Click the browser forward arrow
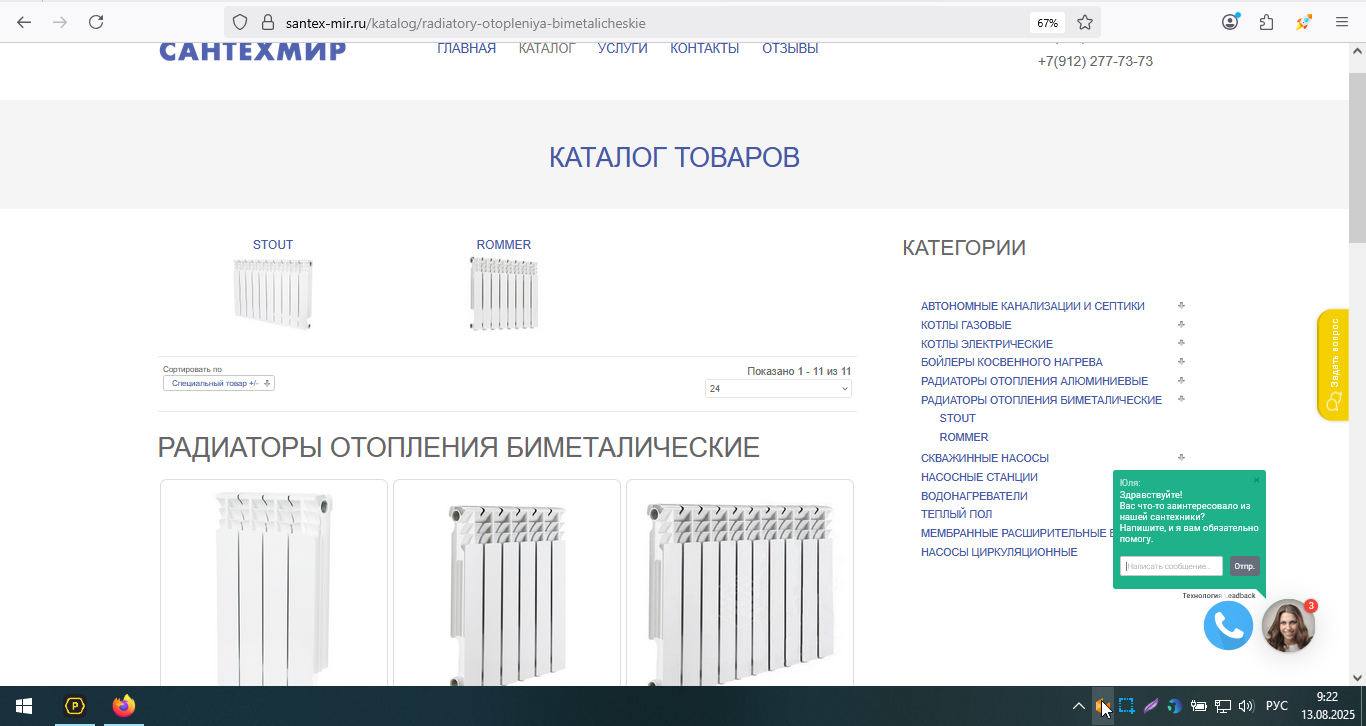 tap(60, 22)
